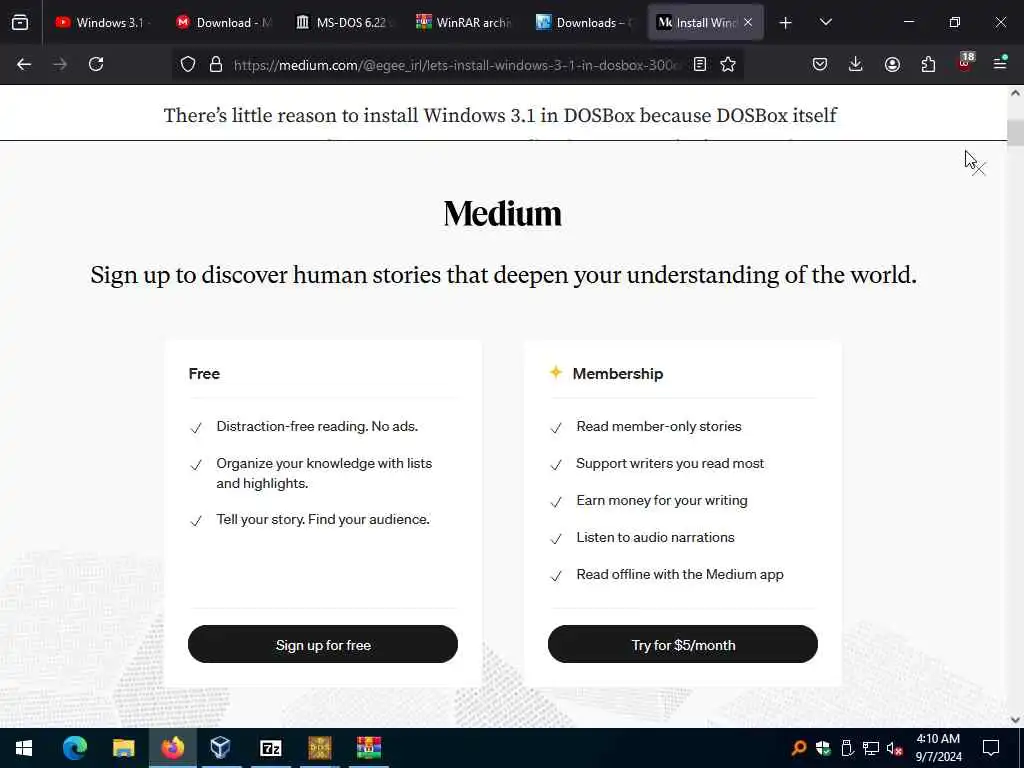Click 'Support writers you read most' text

pyautogui.click(x=669, y=464)
